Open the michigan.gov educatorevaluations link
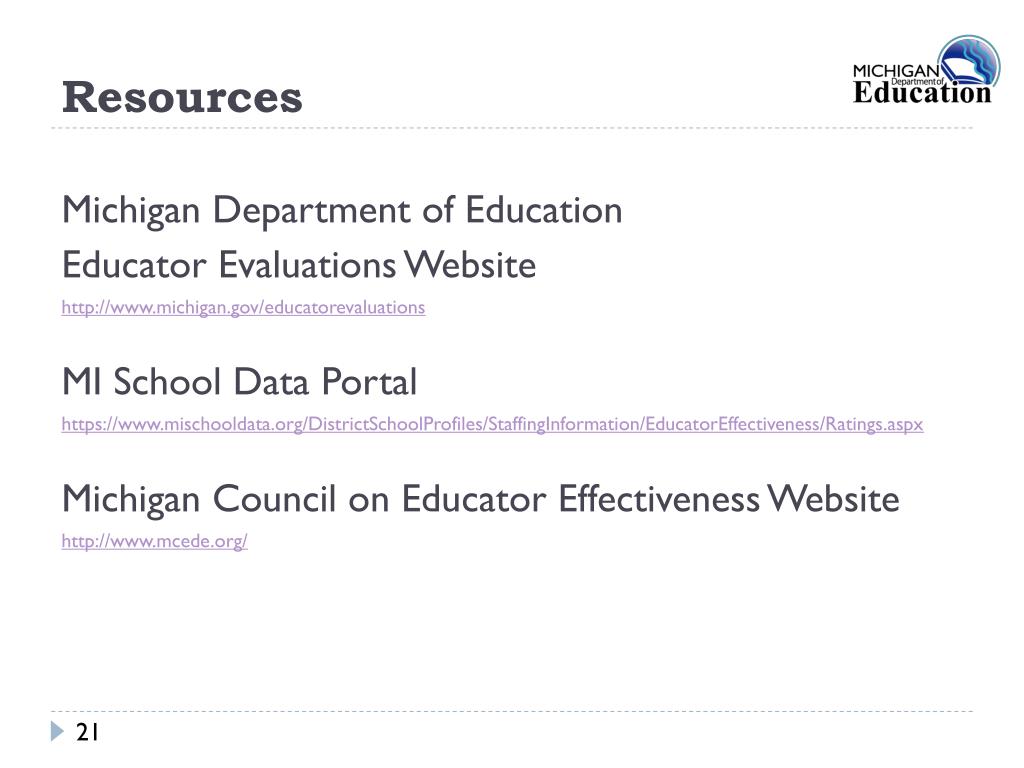The height and width of the screenshot is (768, 1024). pyautogui.click(x=243, y=308)
